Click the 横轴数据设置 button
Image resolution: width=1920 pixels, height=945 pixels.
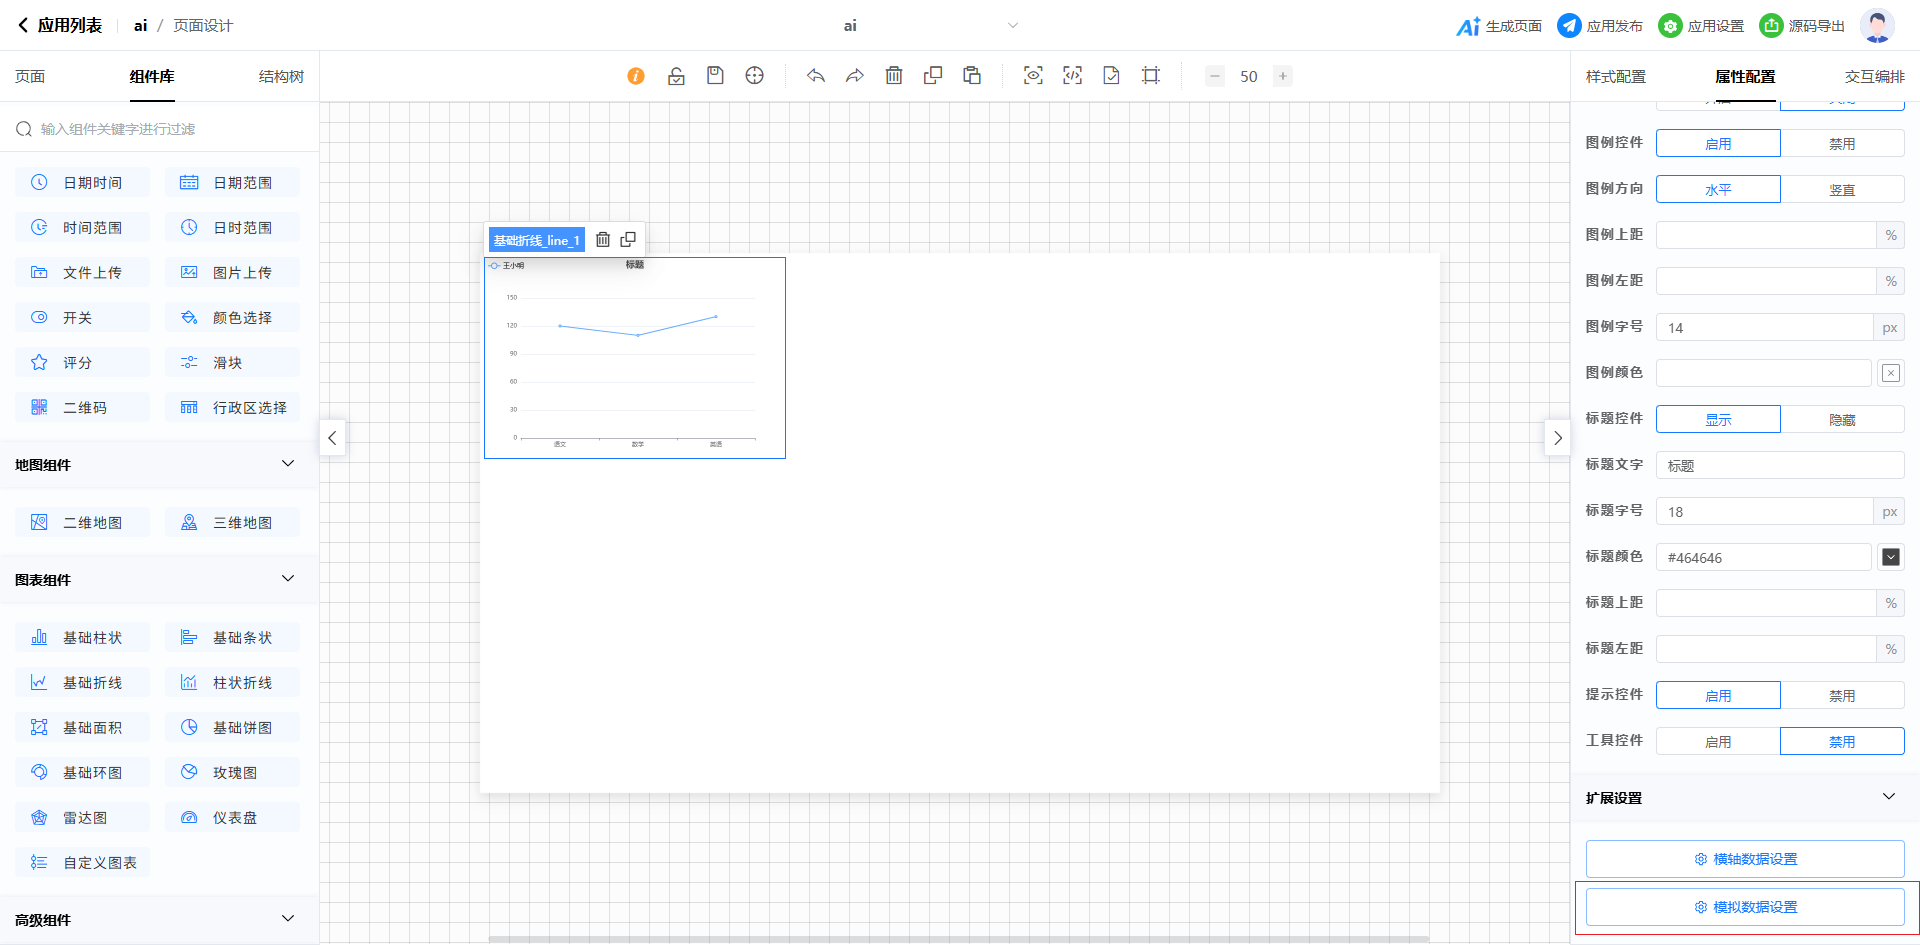point(1745,859)
